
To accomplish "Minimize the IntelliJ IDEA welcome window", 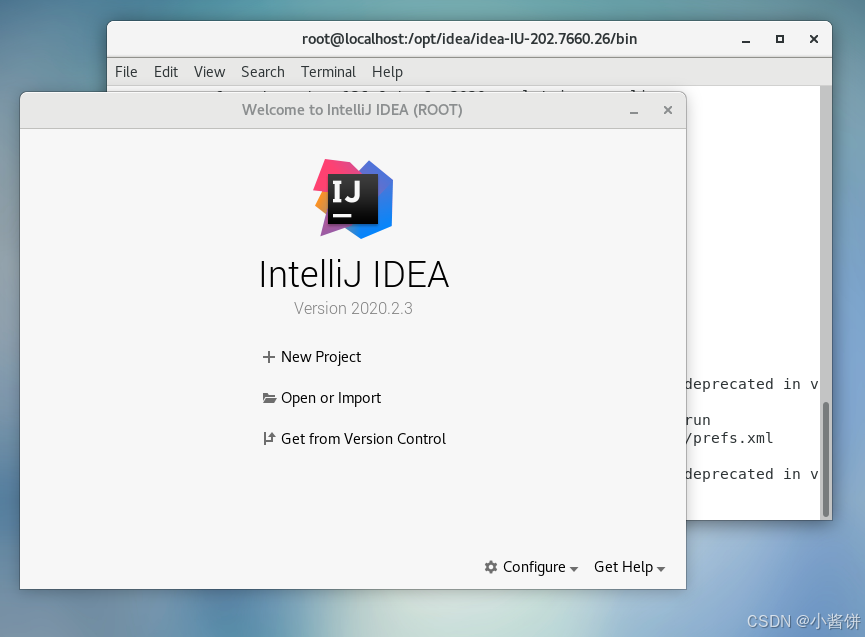I will pyautogui.click(x=634, y=111).
